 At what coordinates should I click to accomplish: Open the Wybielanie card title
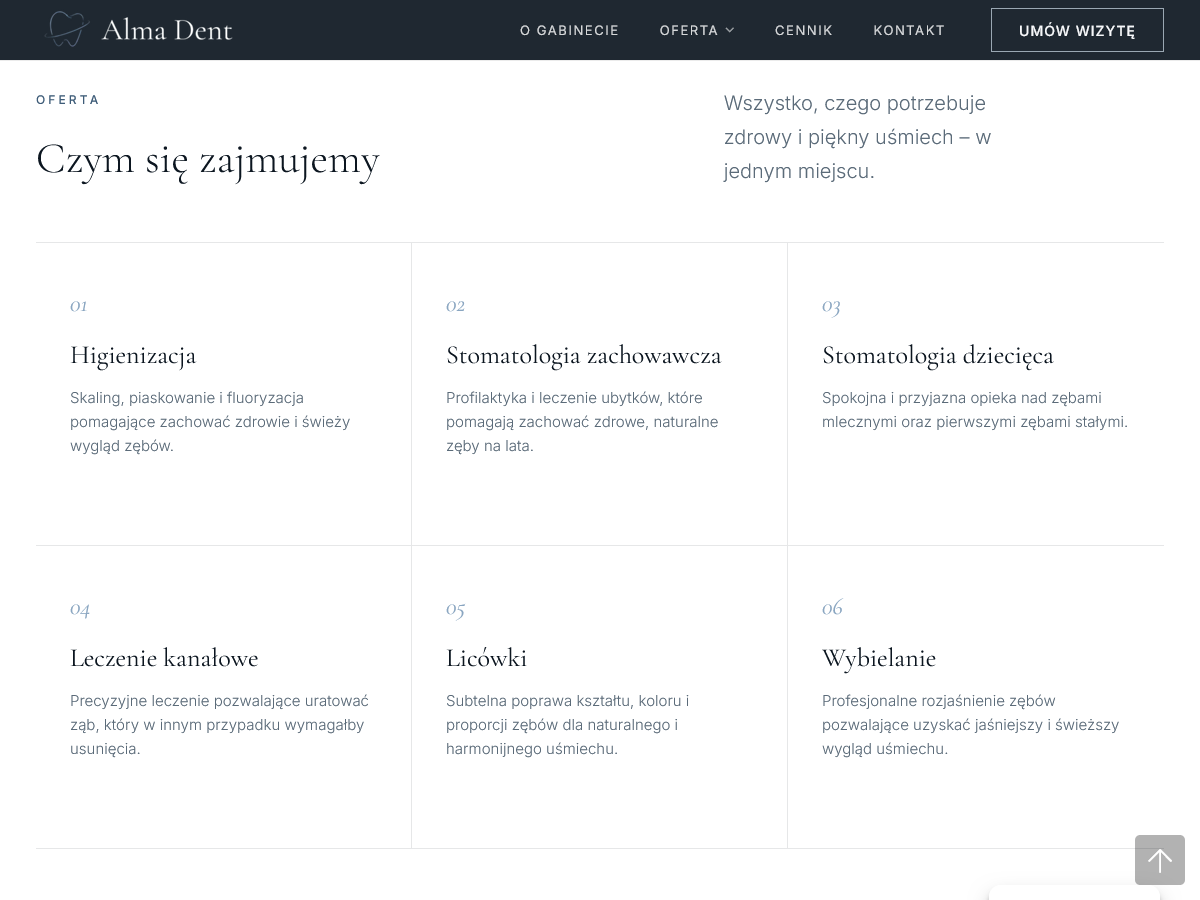coord(879,658)
